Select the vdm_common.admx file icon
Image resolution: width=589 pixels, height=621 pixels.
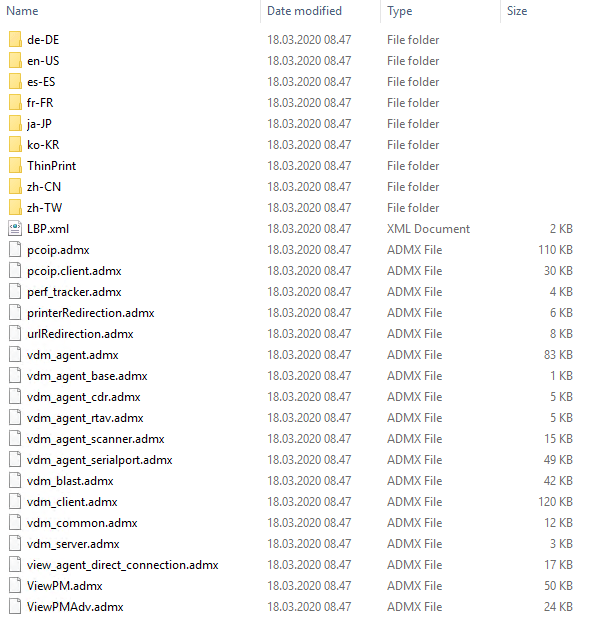pyautogui.click(x=15, y=522)
